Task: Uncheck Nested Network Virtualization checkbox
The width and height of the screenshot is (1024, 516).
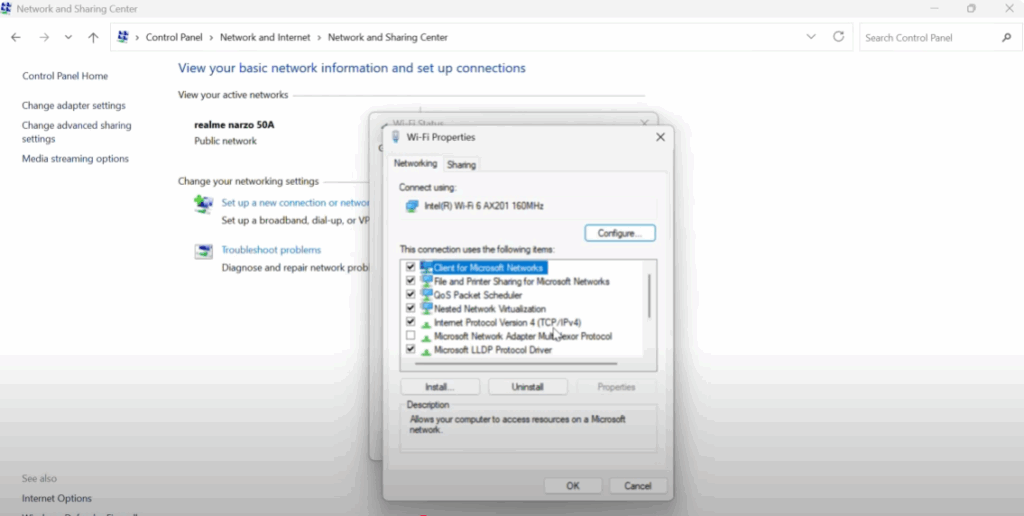Action: 410,308
